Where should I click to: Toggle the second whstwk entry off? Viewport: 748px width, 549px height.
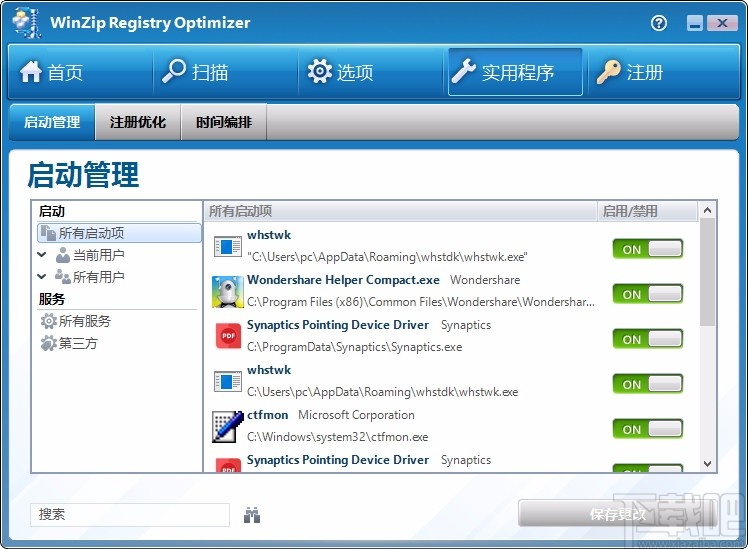(648, 384)
